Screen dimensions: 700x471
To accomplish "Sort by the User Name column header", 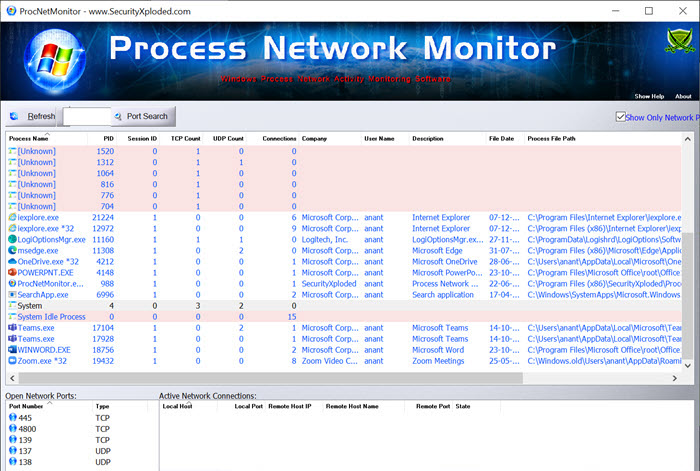I will click(379, 138).
